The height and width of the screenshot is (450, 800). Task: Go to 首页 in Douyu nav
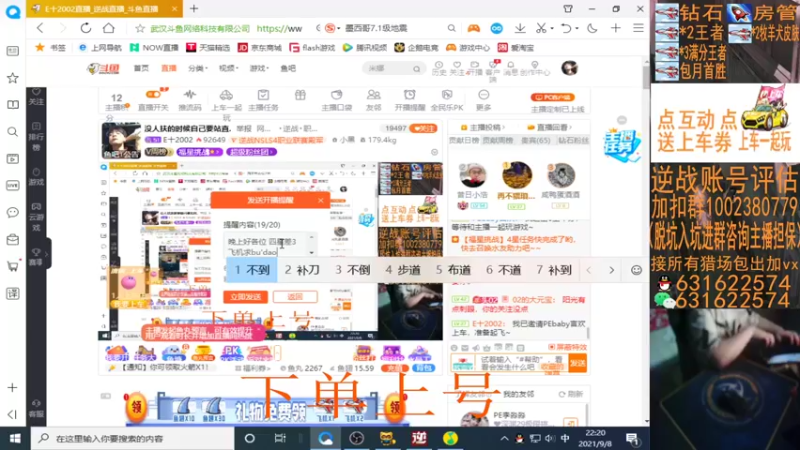coord(141,68)
